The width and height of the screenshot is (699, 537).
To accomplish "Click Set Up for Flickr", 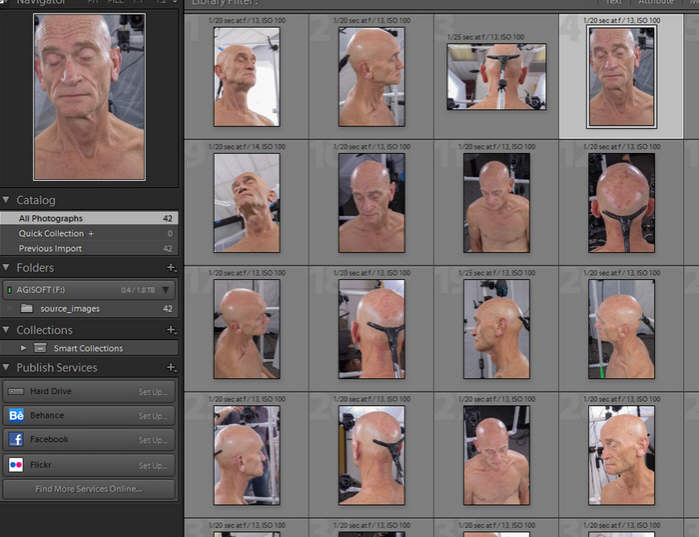I will coord(153,466).
